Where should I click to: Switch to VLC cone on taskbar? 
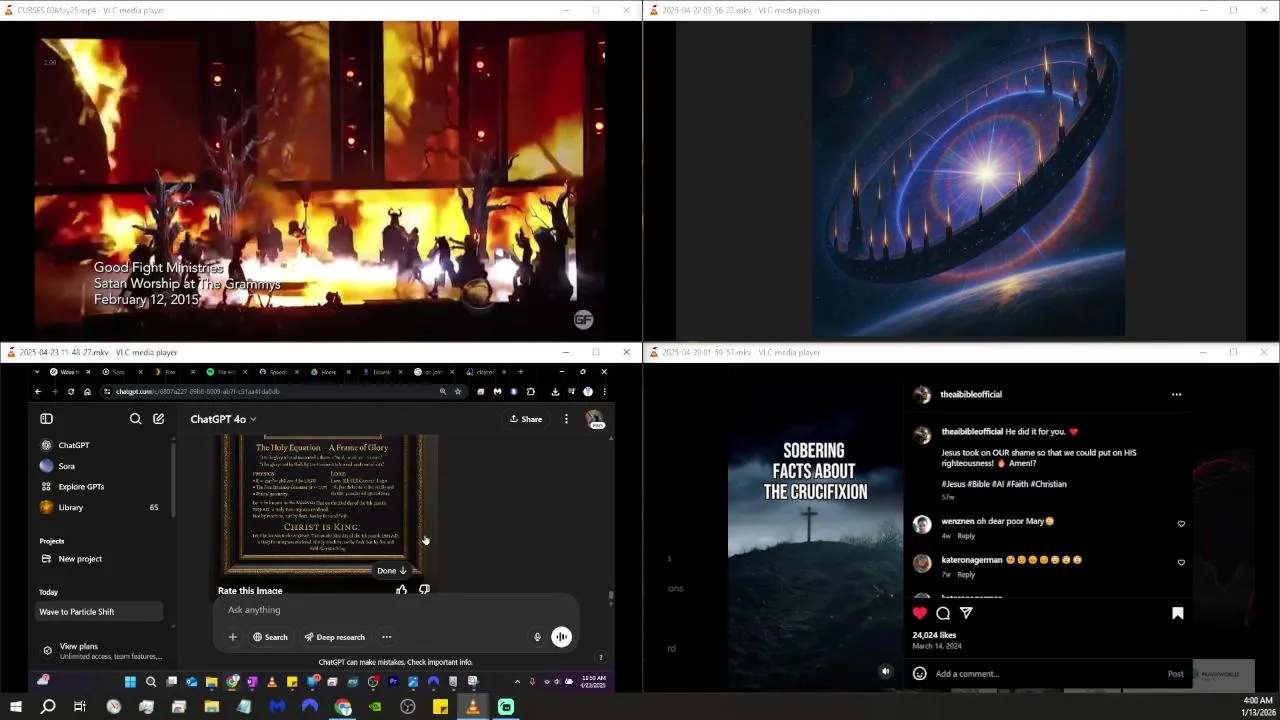click(x=473, y=707)
